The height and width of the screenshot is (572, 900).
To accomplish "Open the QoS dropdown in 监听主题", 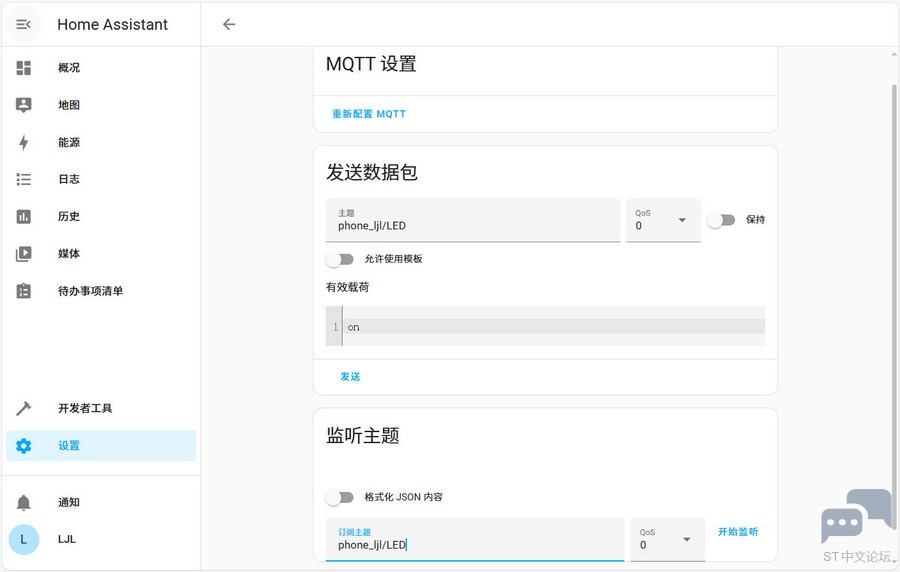I will click(668, 540).
